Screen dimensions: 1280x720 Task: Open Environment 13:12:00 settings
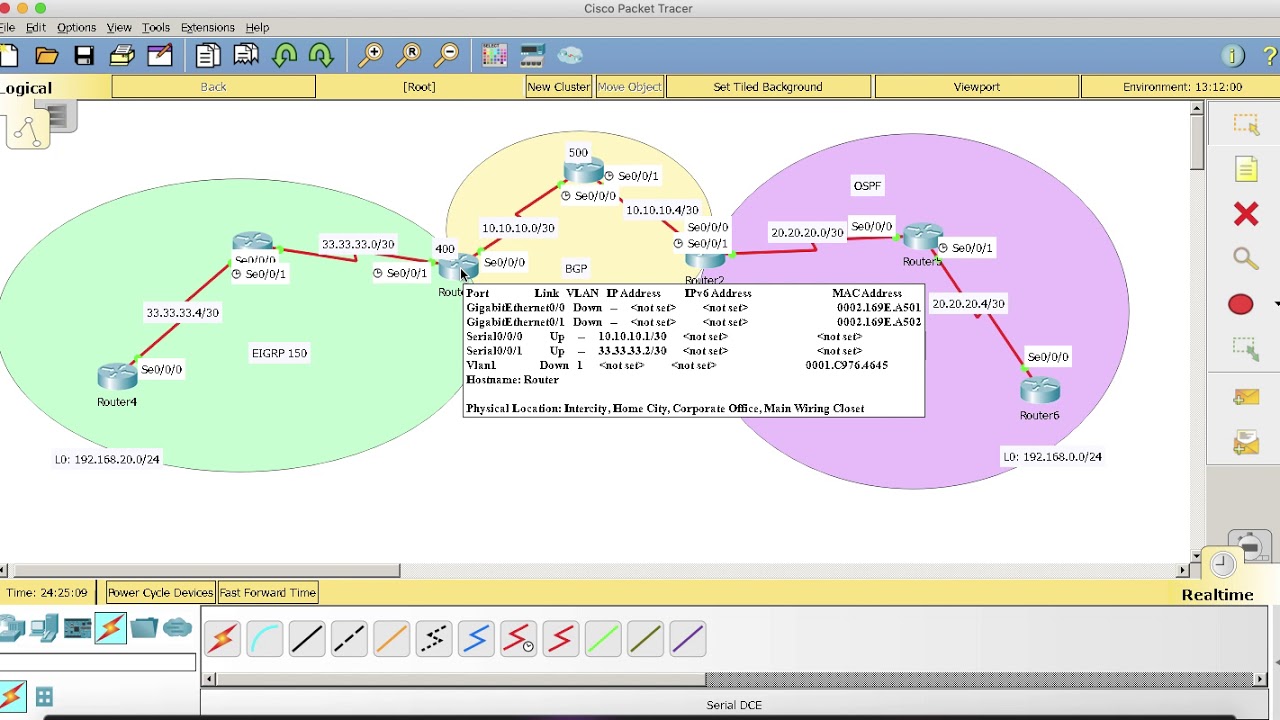coord(1182,87)
